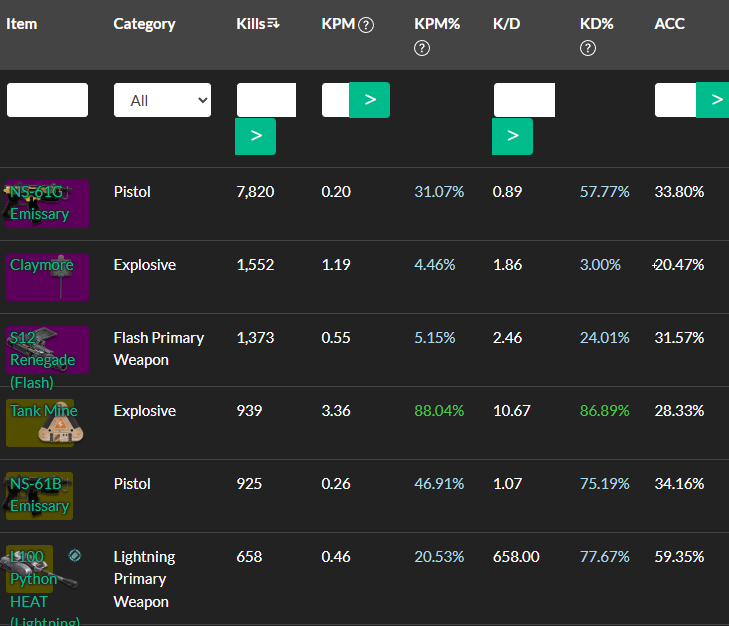
Task: Select the 86.89% KD percentile value
Action: [x=604, y=411]
